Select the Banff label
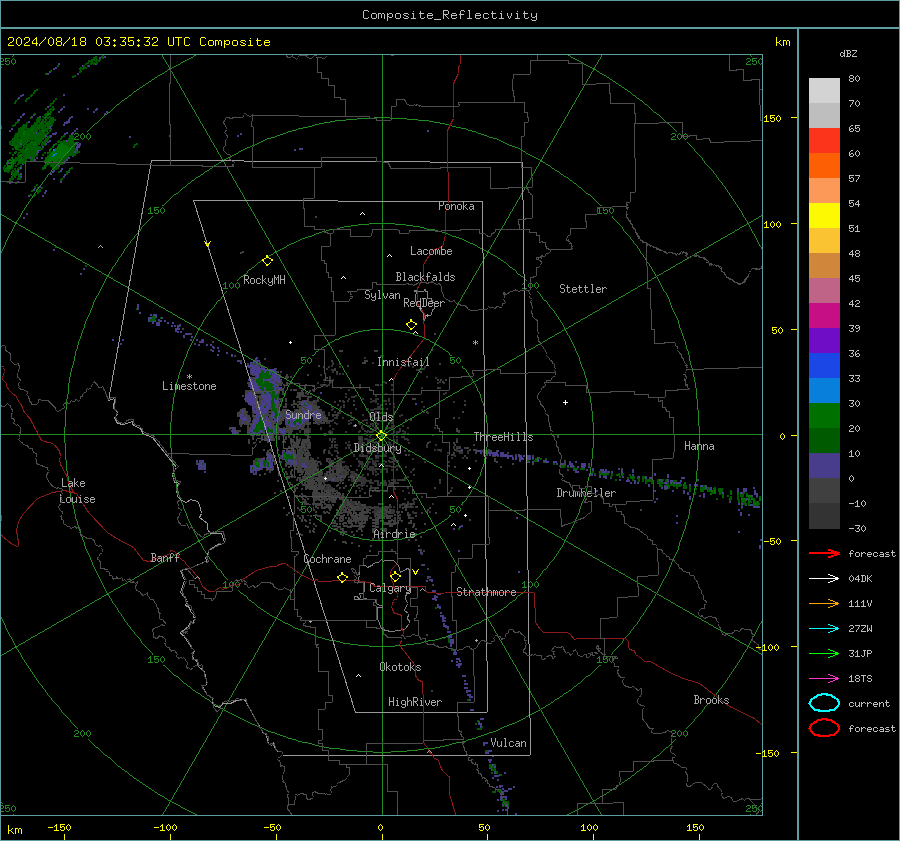This screenshot has height=841, width=900. coord(165,557)
